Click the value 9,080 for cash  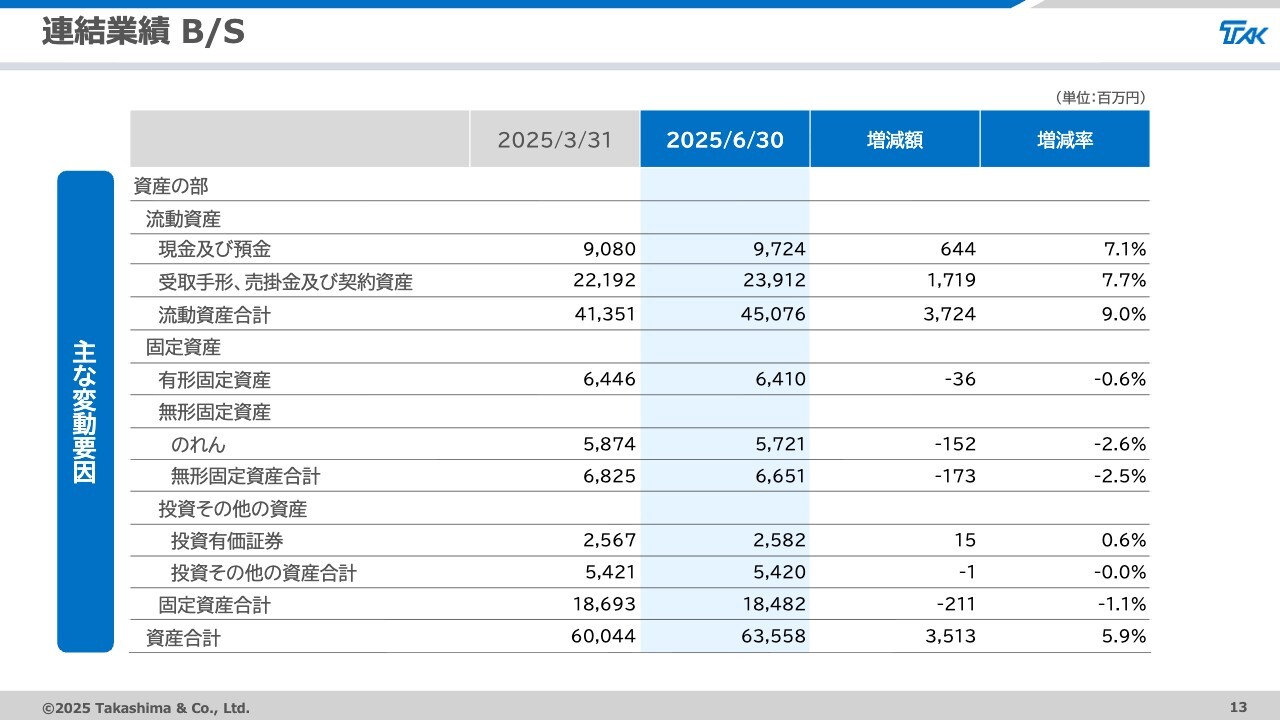(610, 250)
